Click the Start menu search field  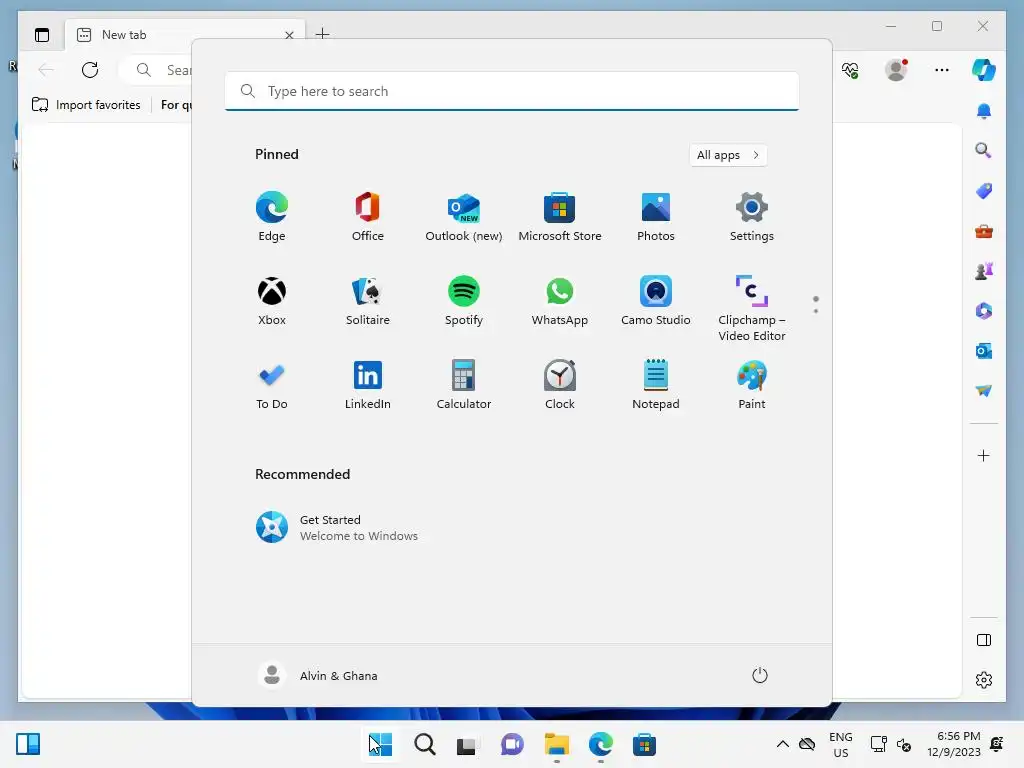pos(512,91)
